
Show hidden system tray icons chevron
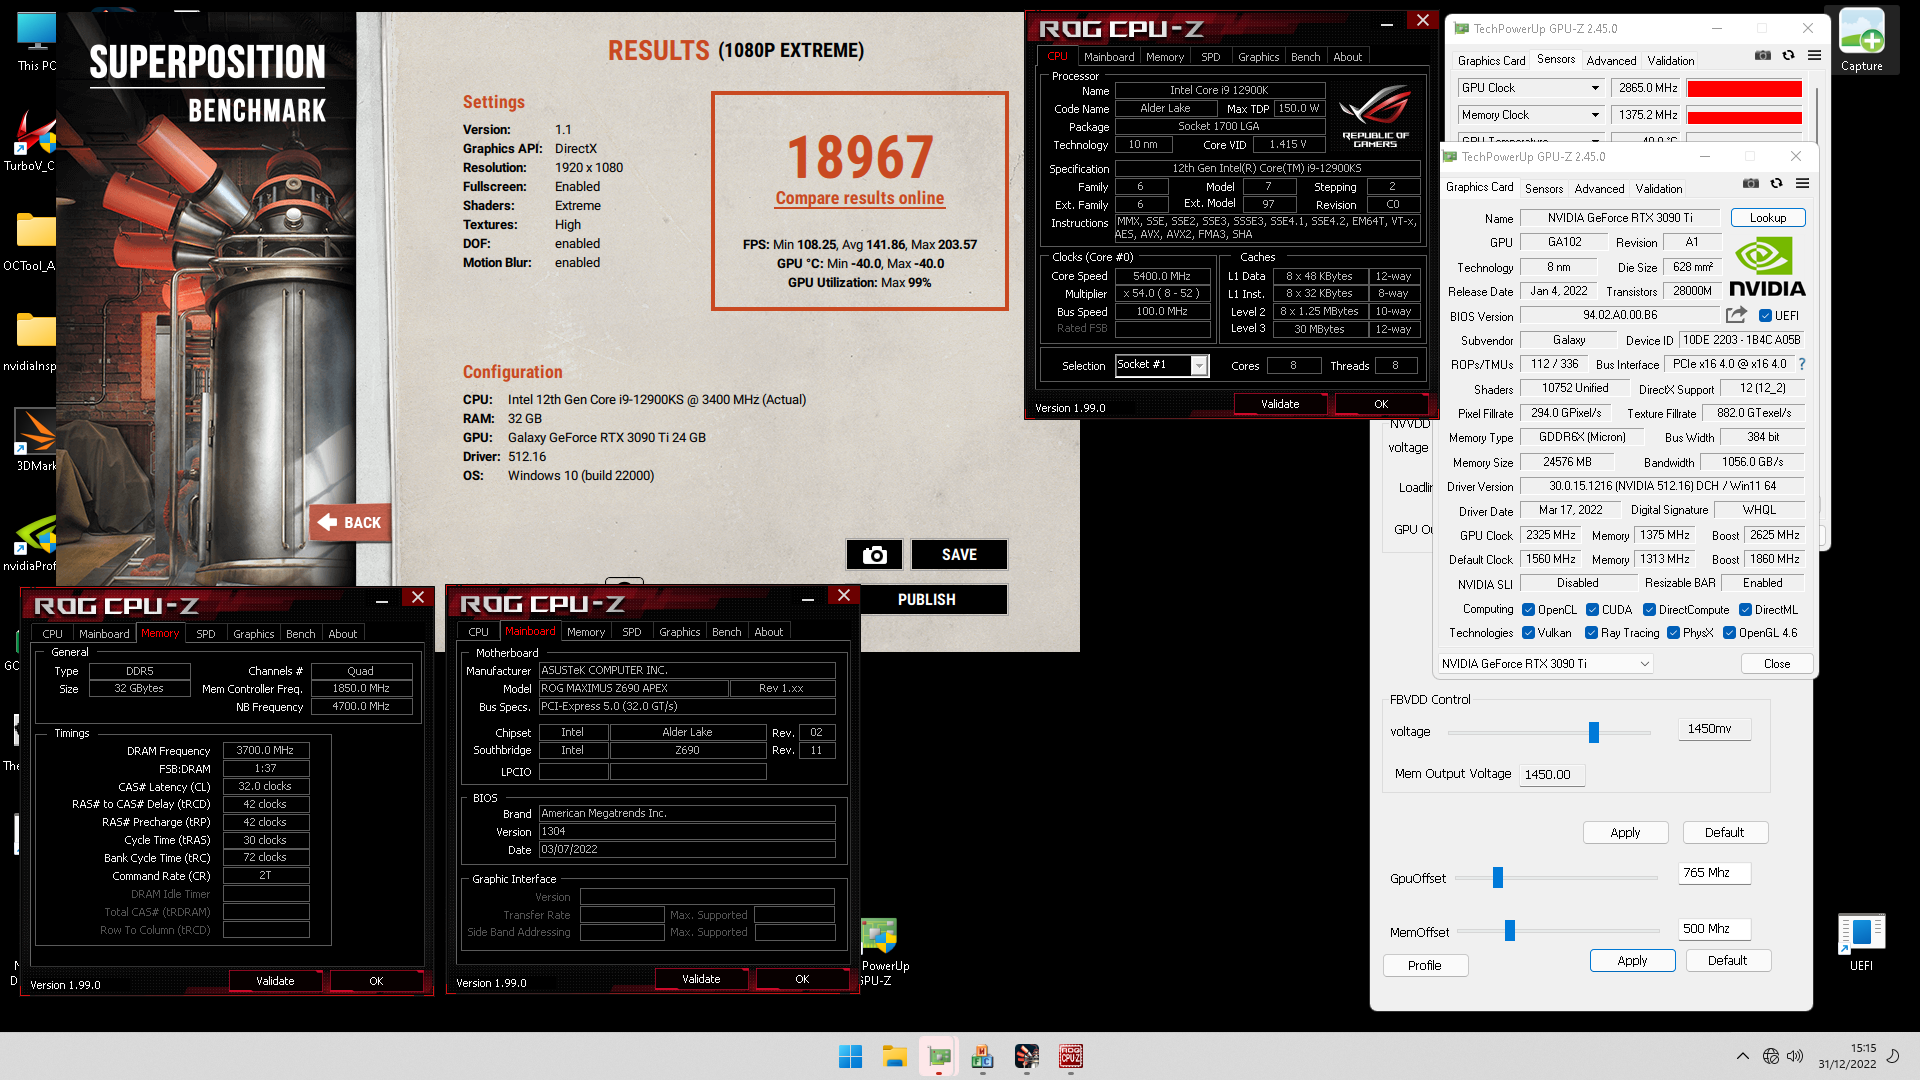(x=1743, y=1056)
